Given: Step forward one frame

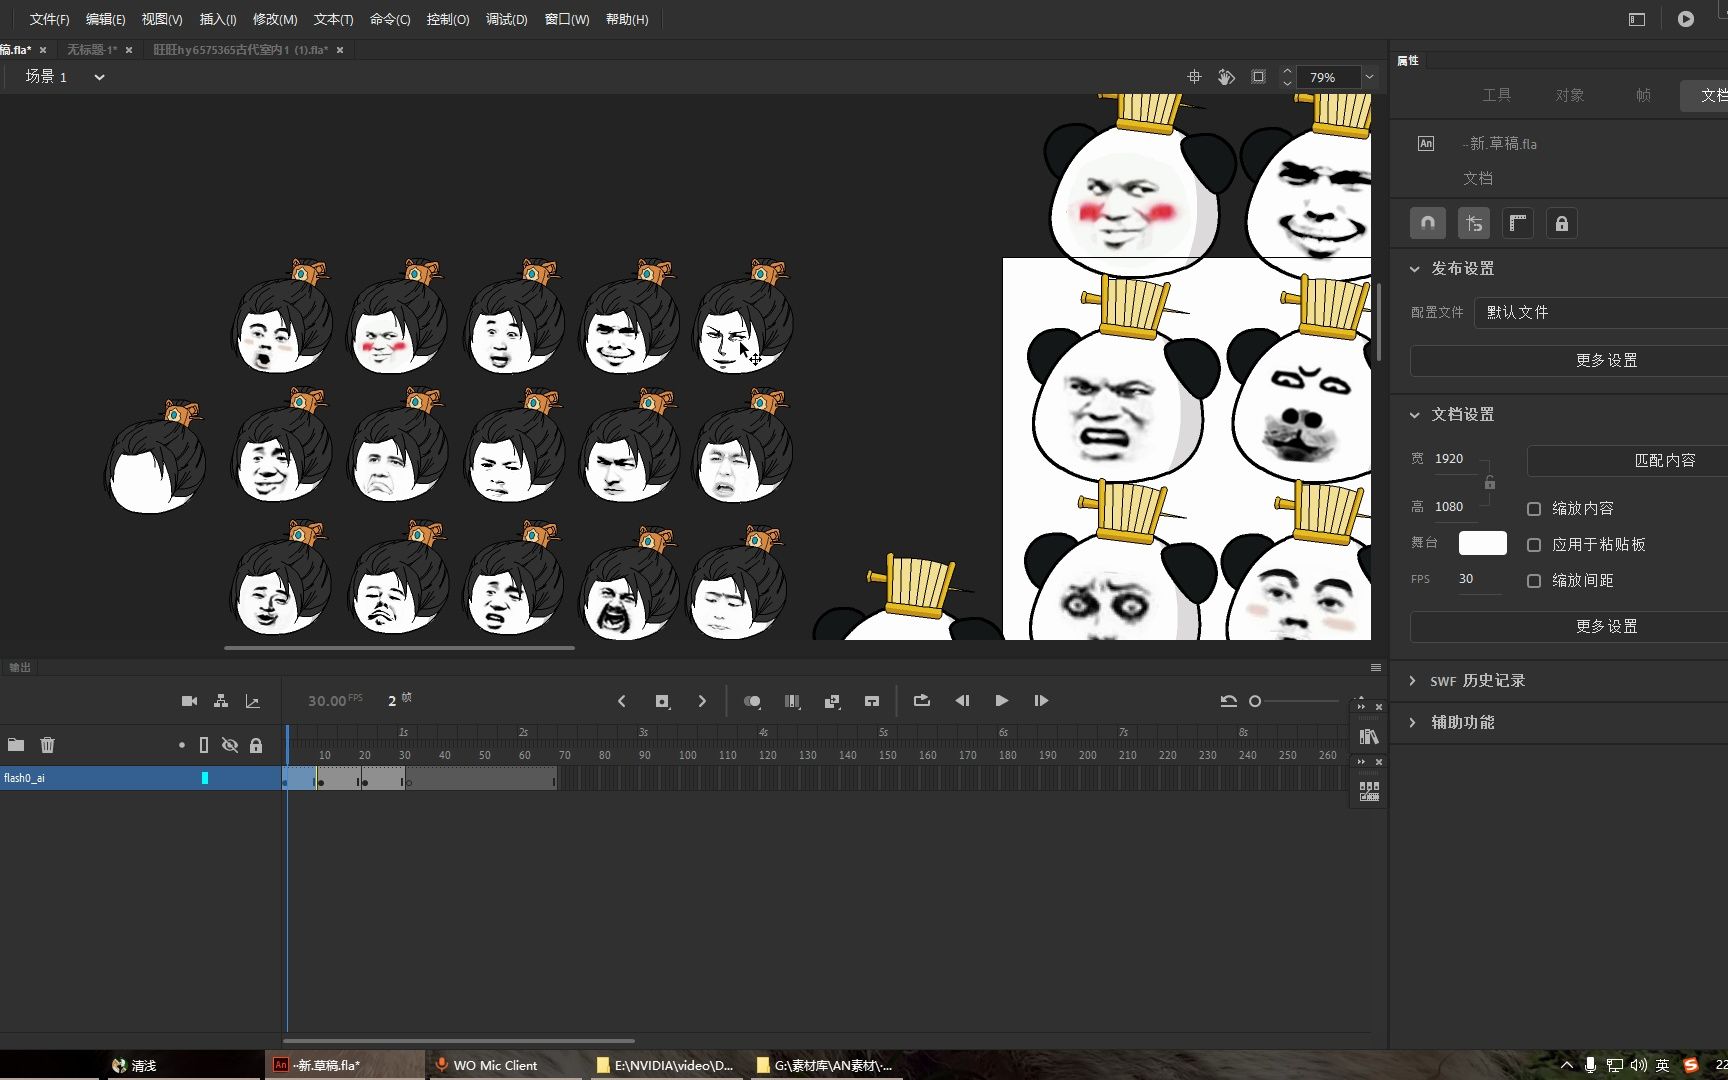Looking at the screenshot, I should coord(1041,701).
